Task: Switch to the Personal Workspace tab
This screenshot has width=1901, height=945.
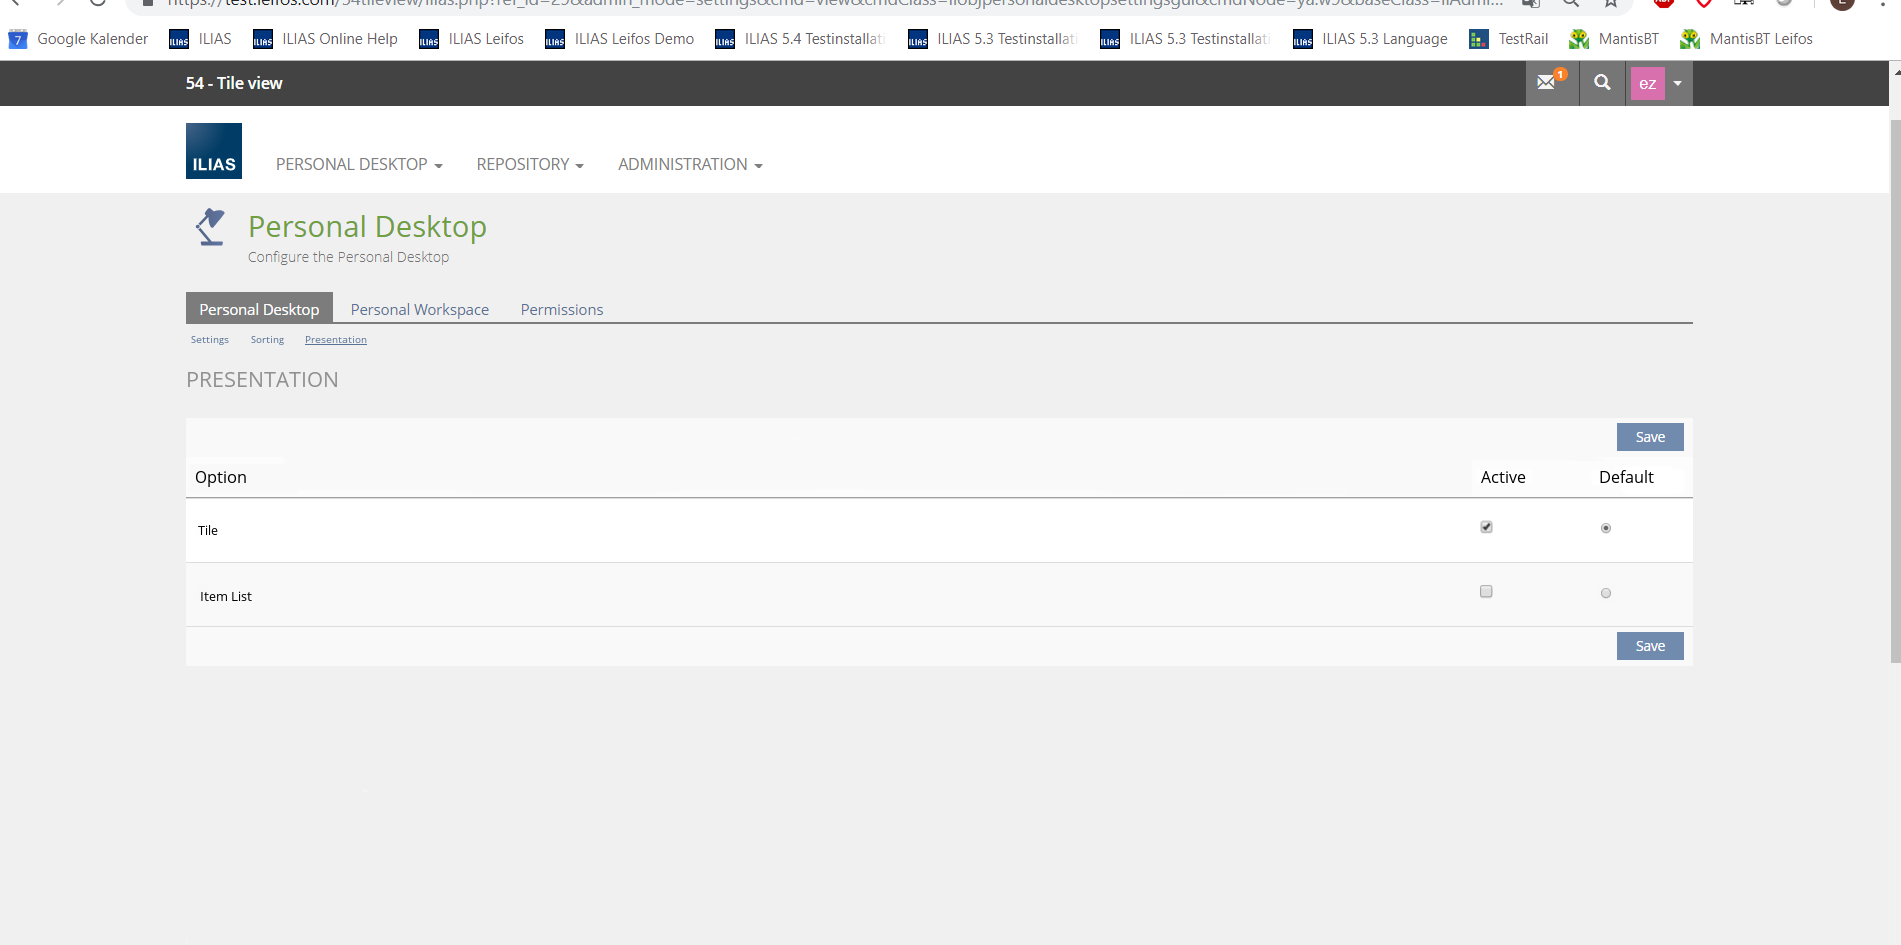Action: 420,310
